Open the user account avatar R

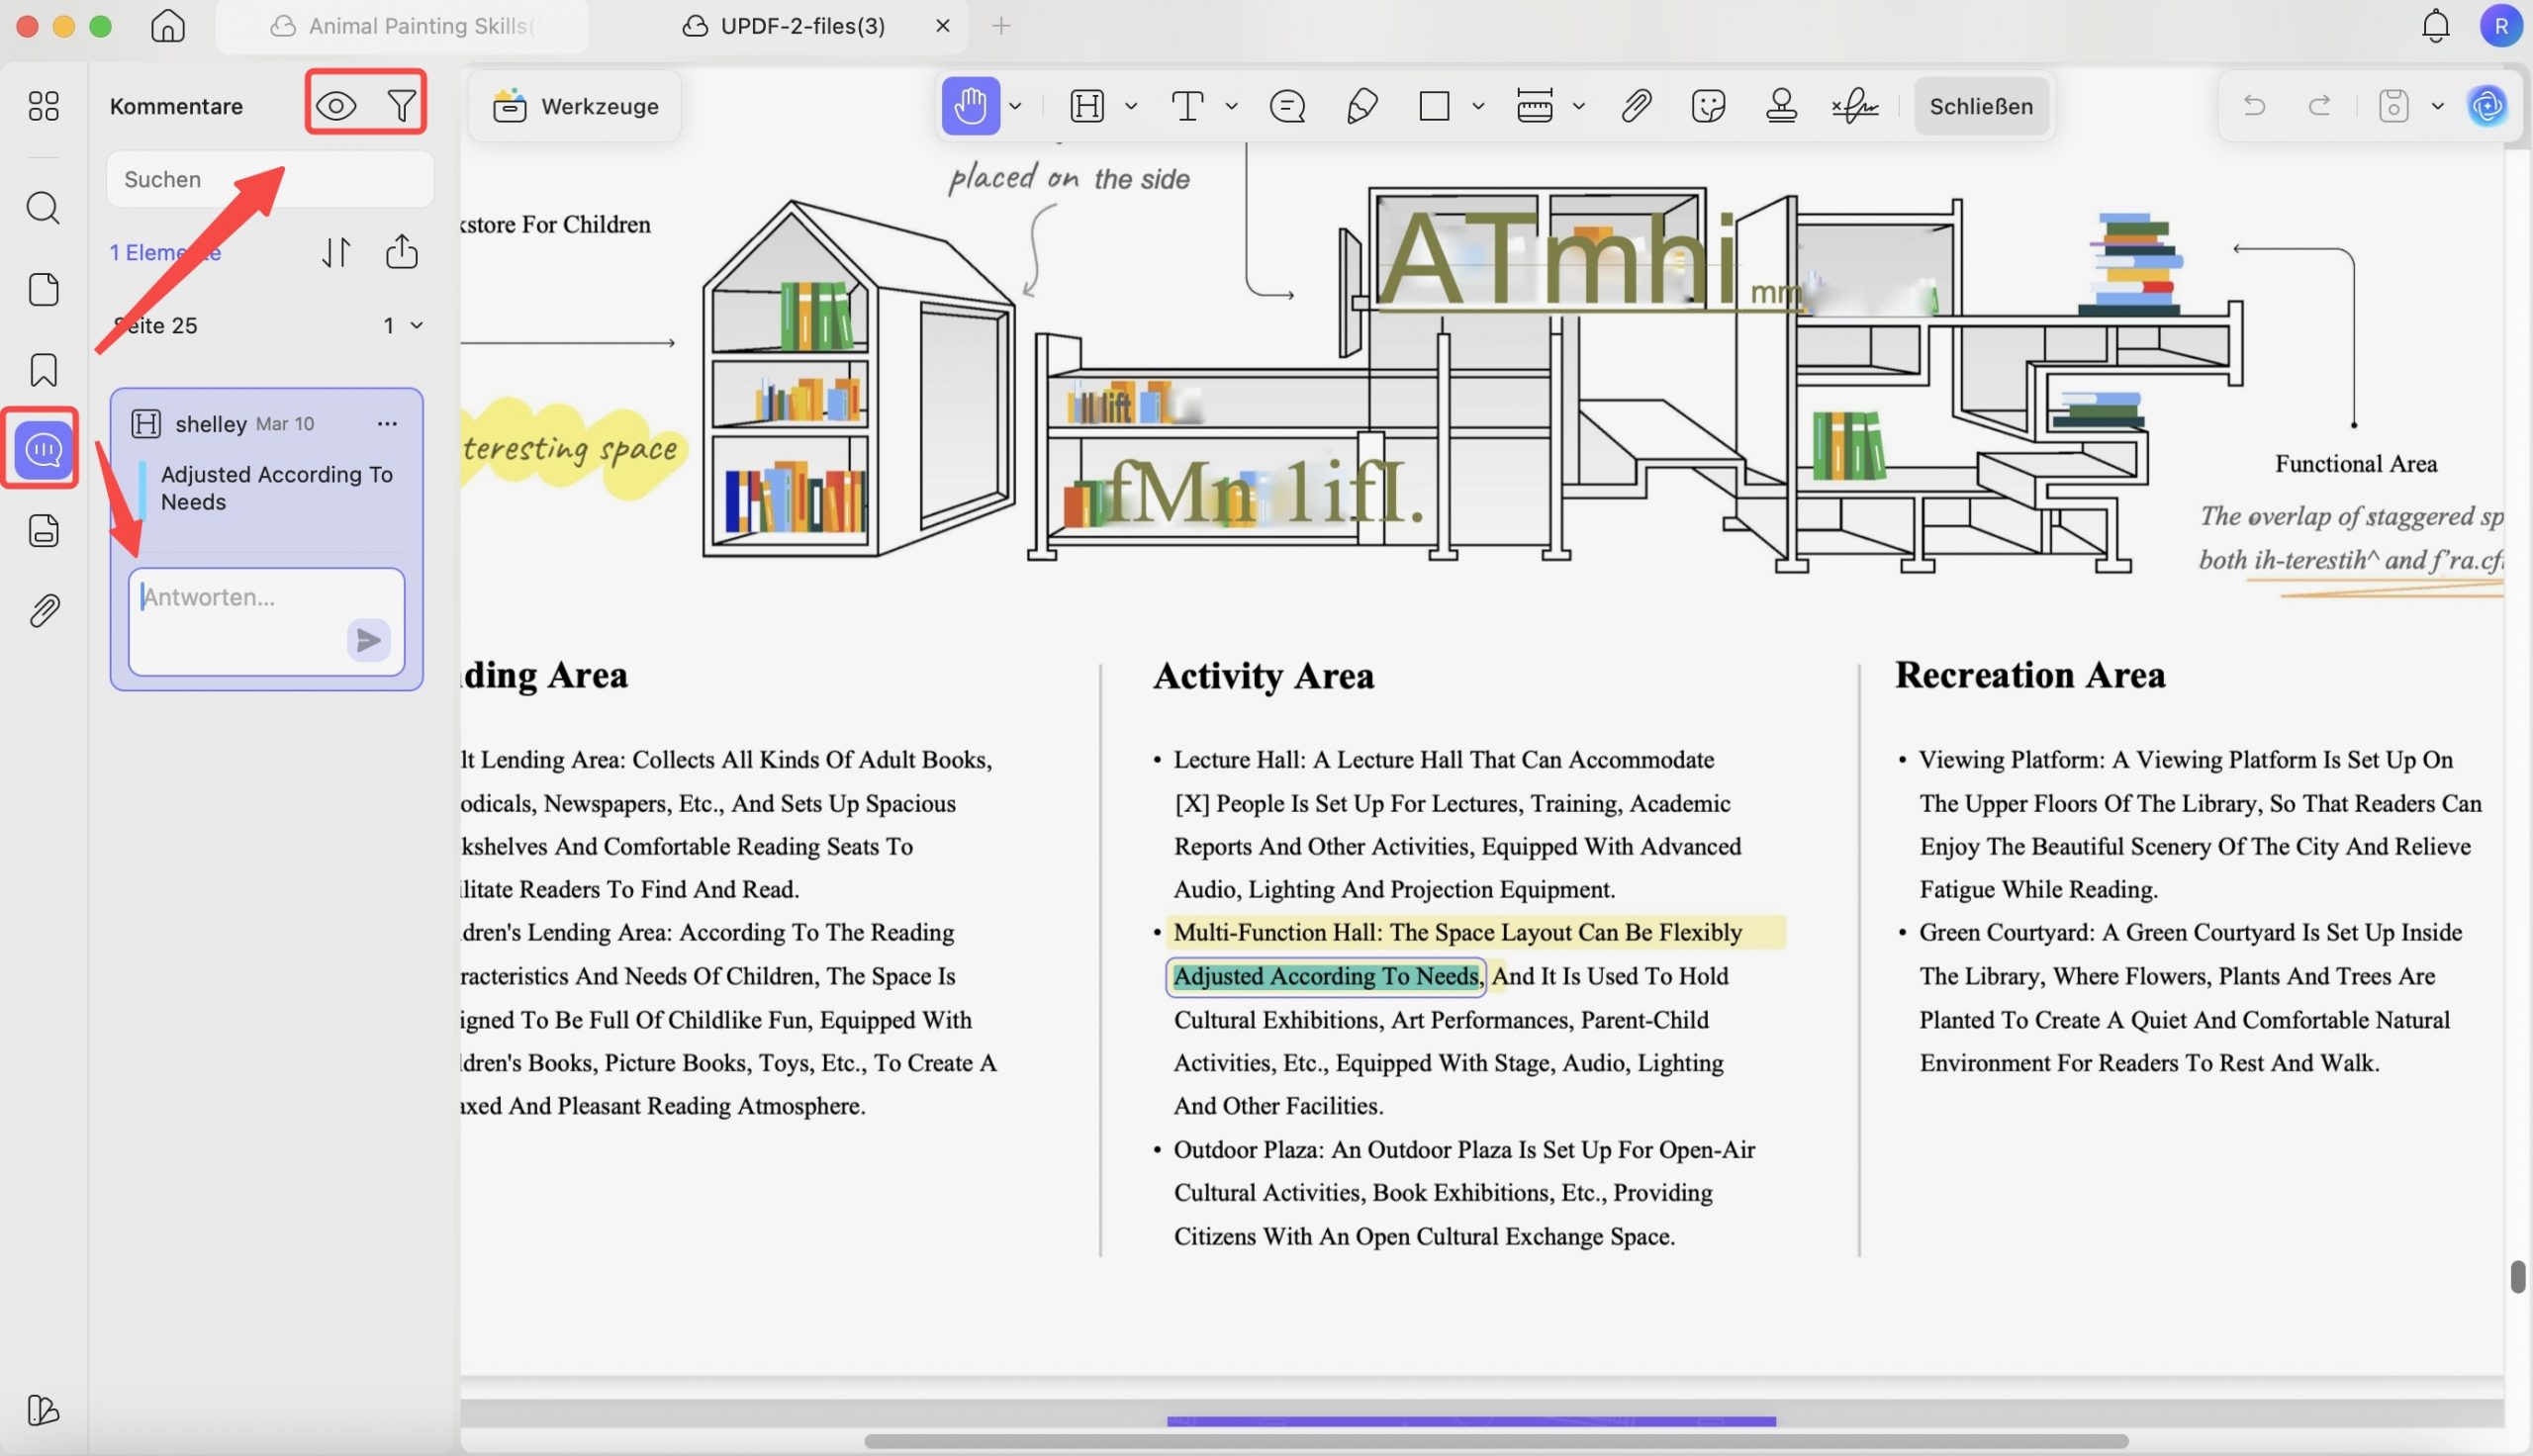coord(2500,26)
